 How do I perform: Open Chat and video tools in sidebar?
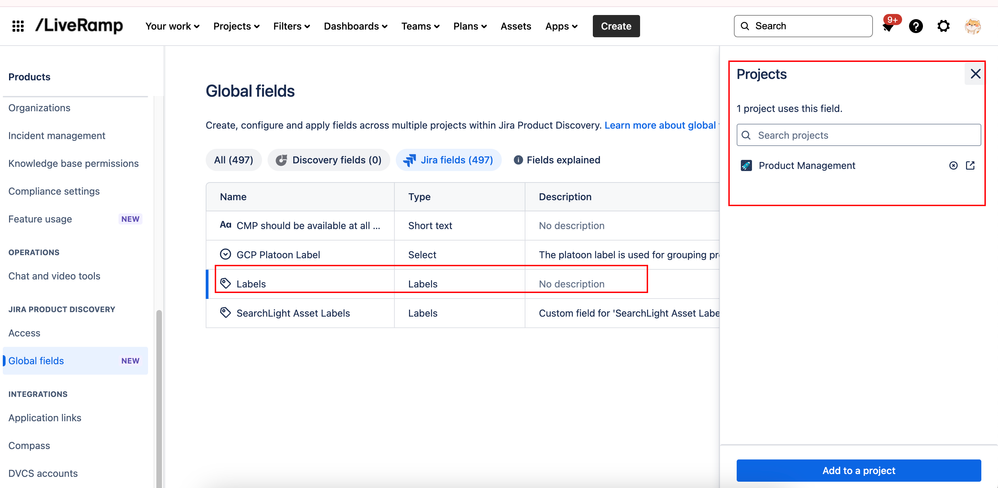[x=54, y=276]
